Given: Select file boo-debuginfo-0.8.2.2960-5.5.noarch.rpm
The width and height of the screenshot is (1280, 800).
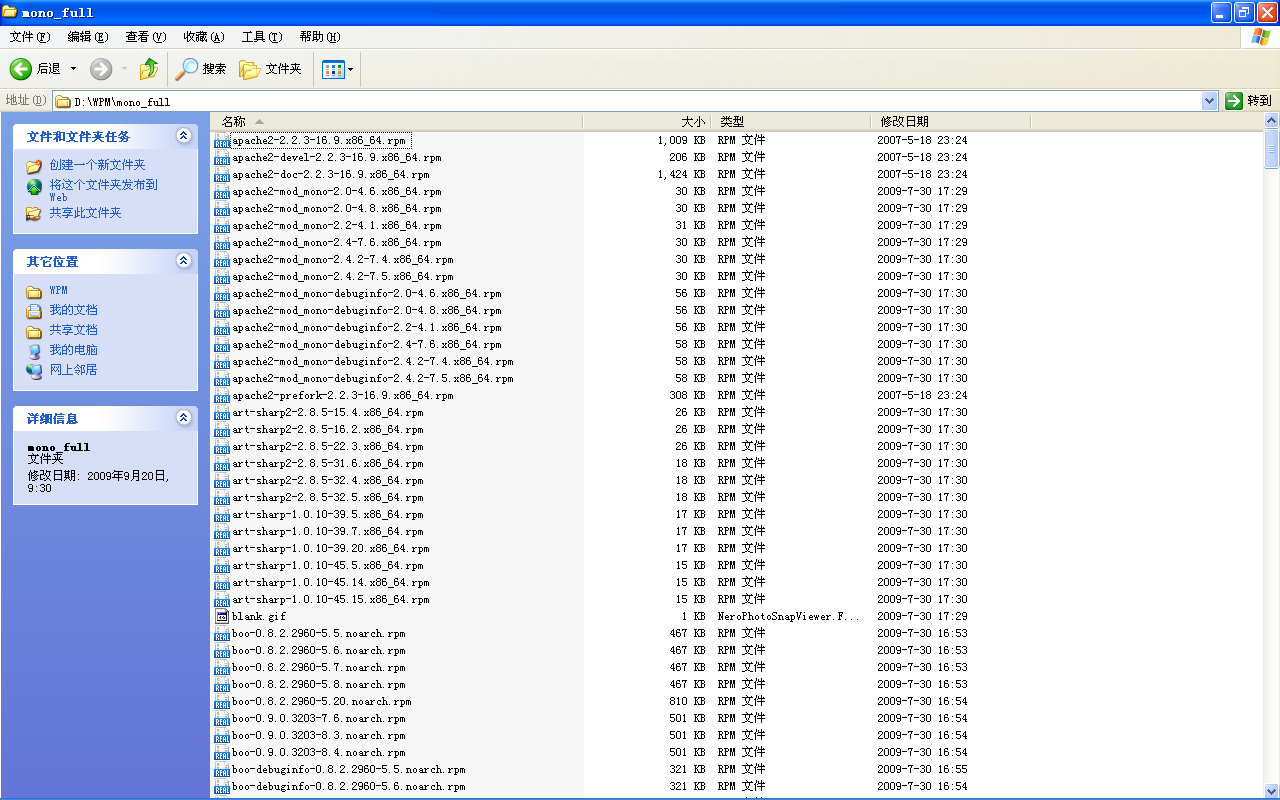Looking at the screenshot, I should point(348,770).
